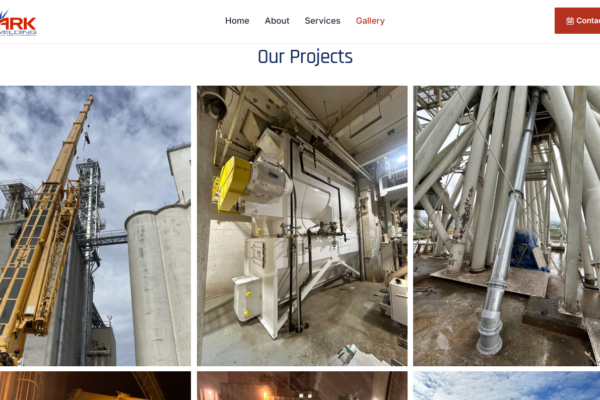Screen dimensions: 600x400
Task: Click the red Contact button
Action: click(x=577, y=21)
